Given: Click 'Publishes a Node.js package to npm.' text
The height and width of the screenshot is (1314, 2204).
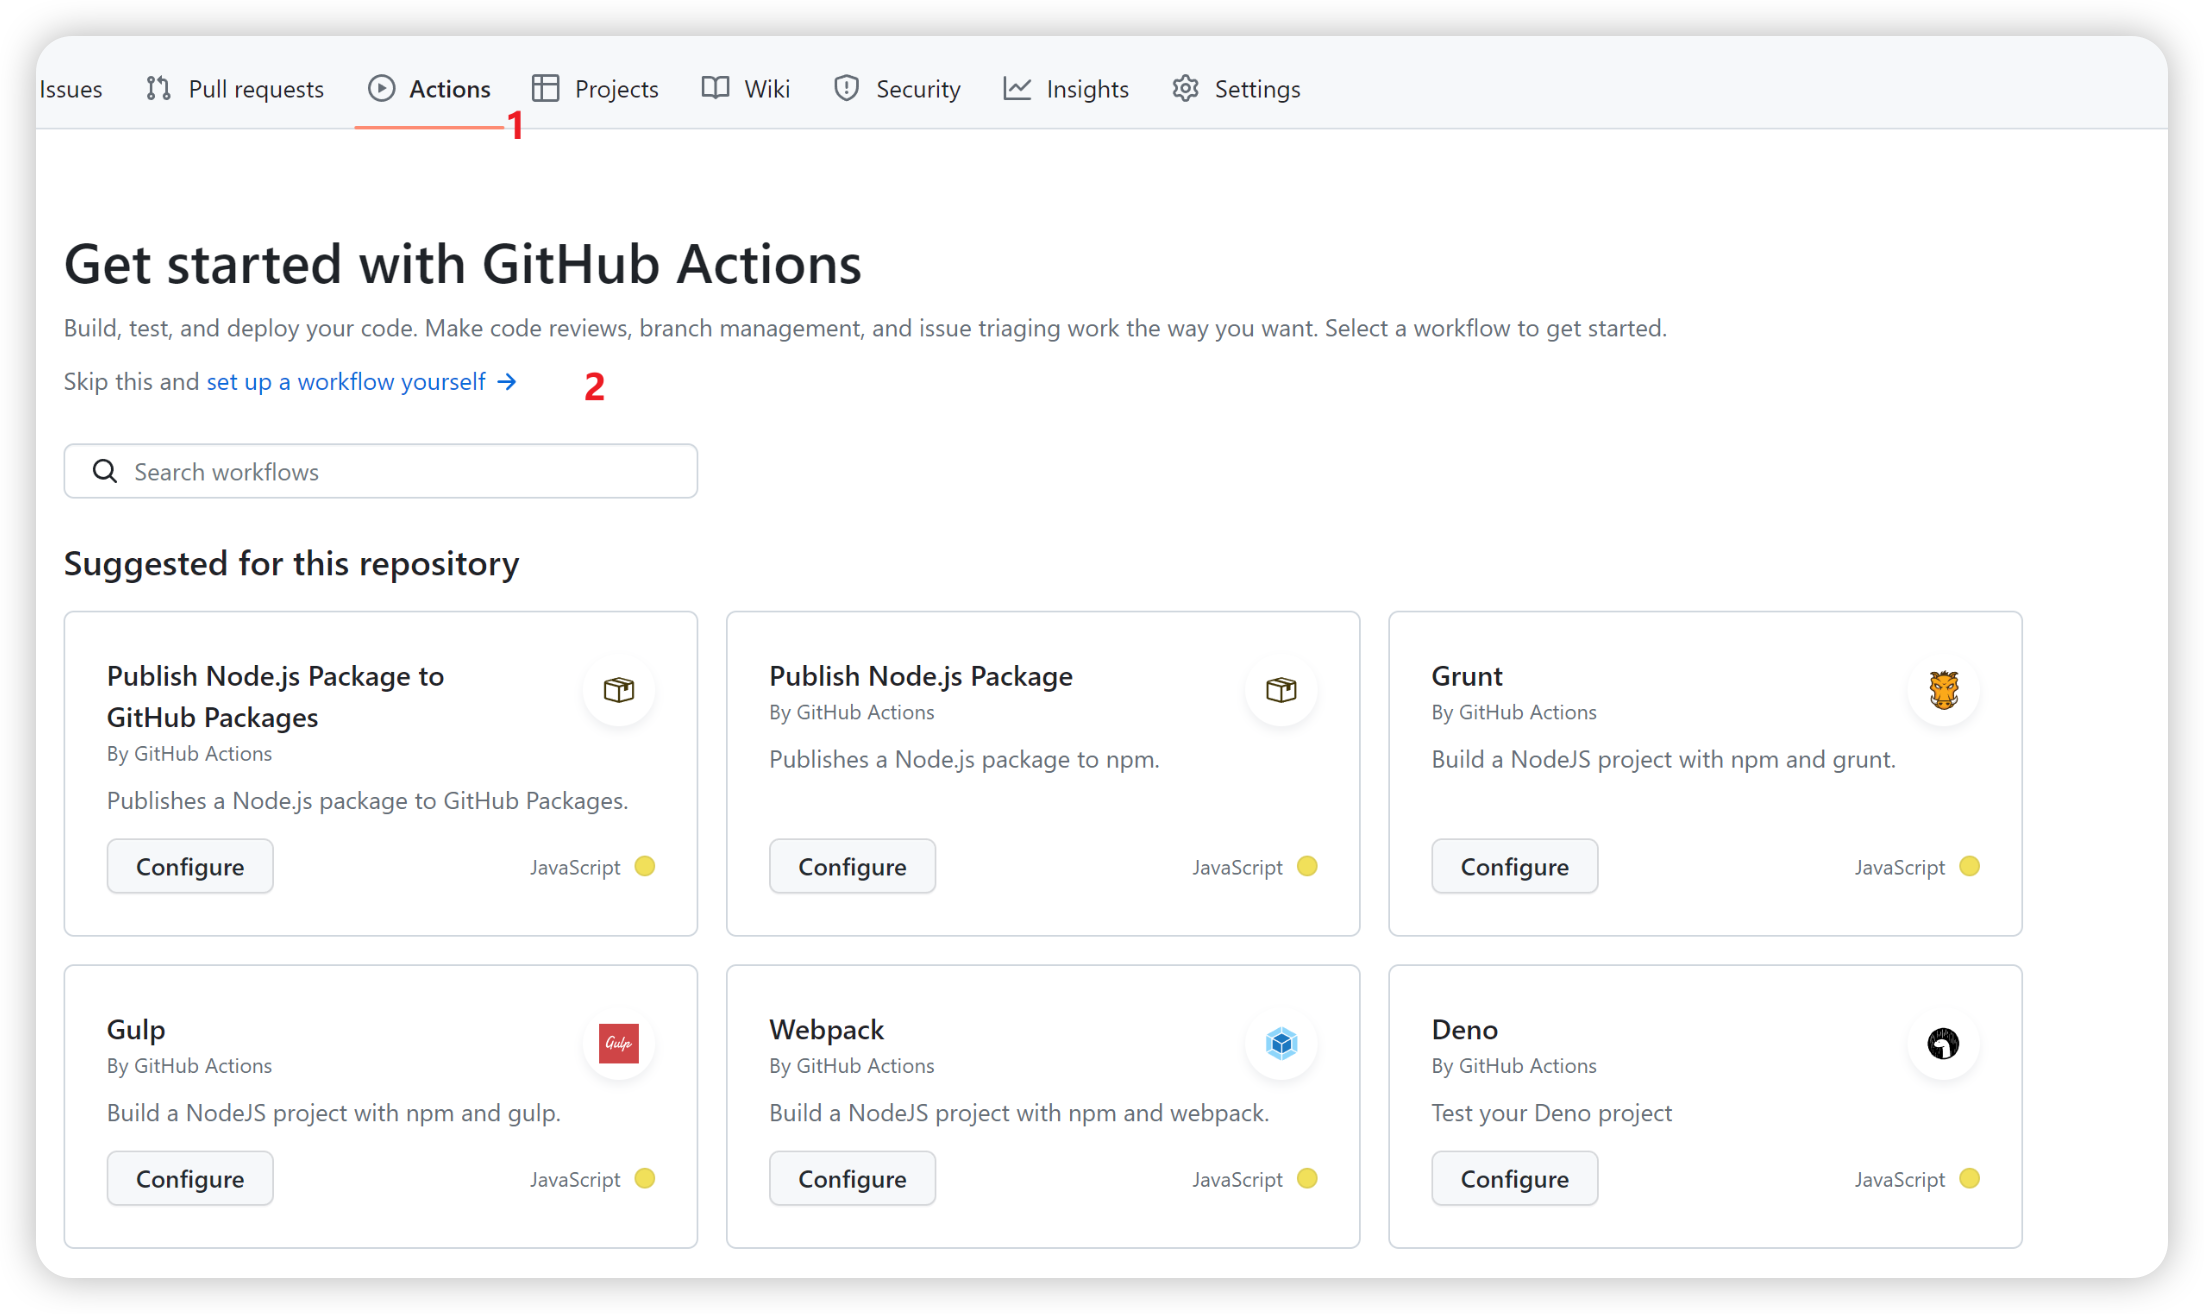Looking at the screenshot, I should (x=964, y=759).
